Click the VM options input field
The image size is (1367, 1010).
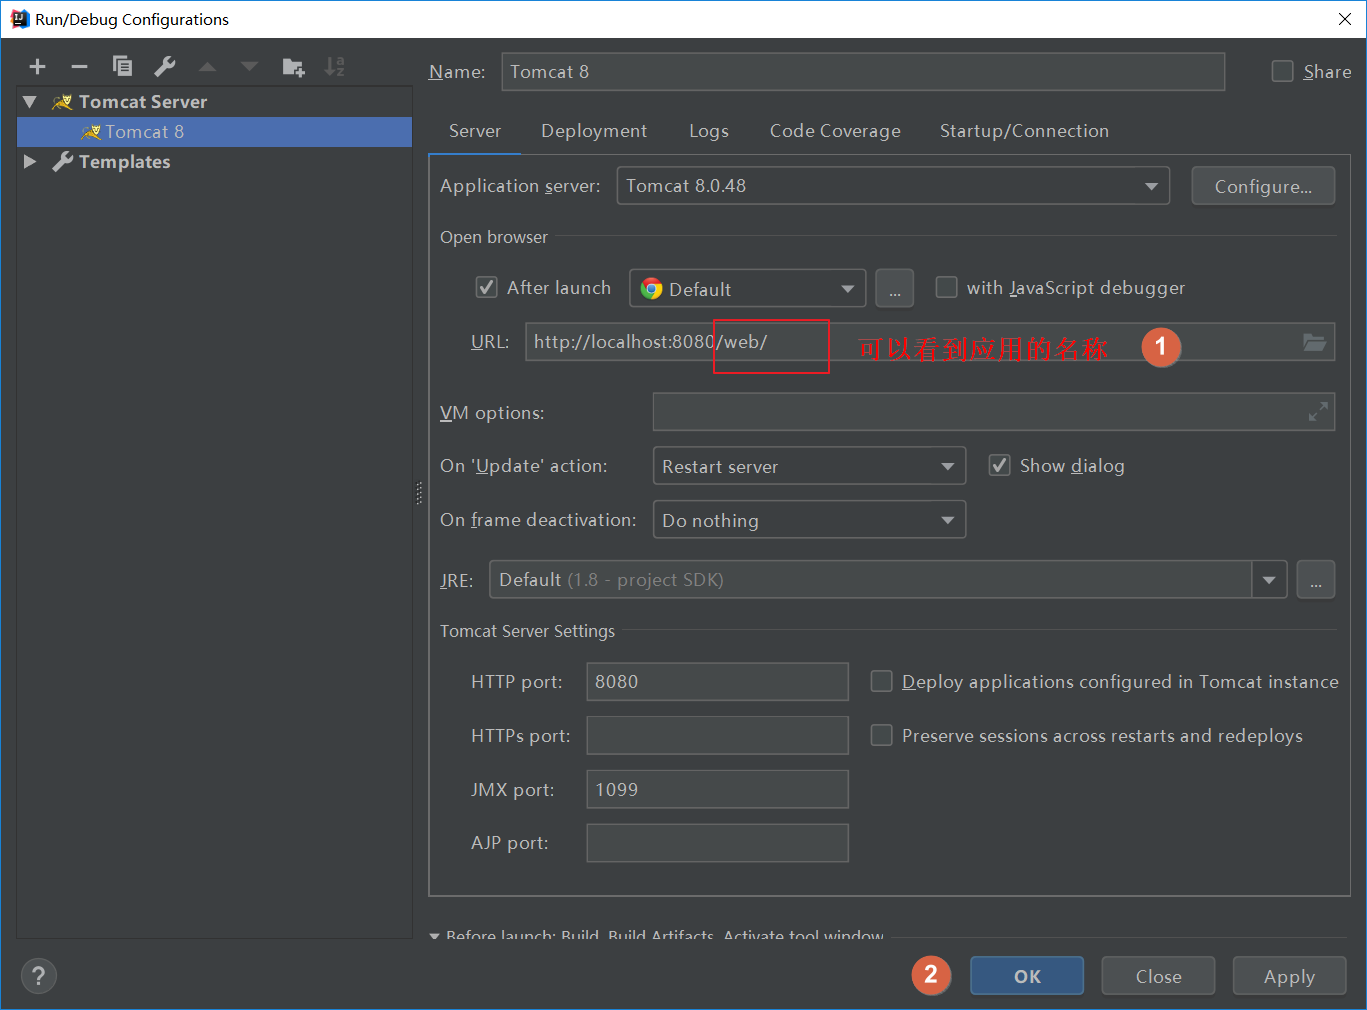click(x=994, y=411)
